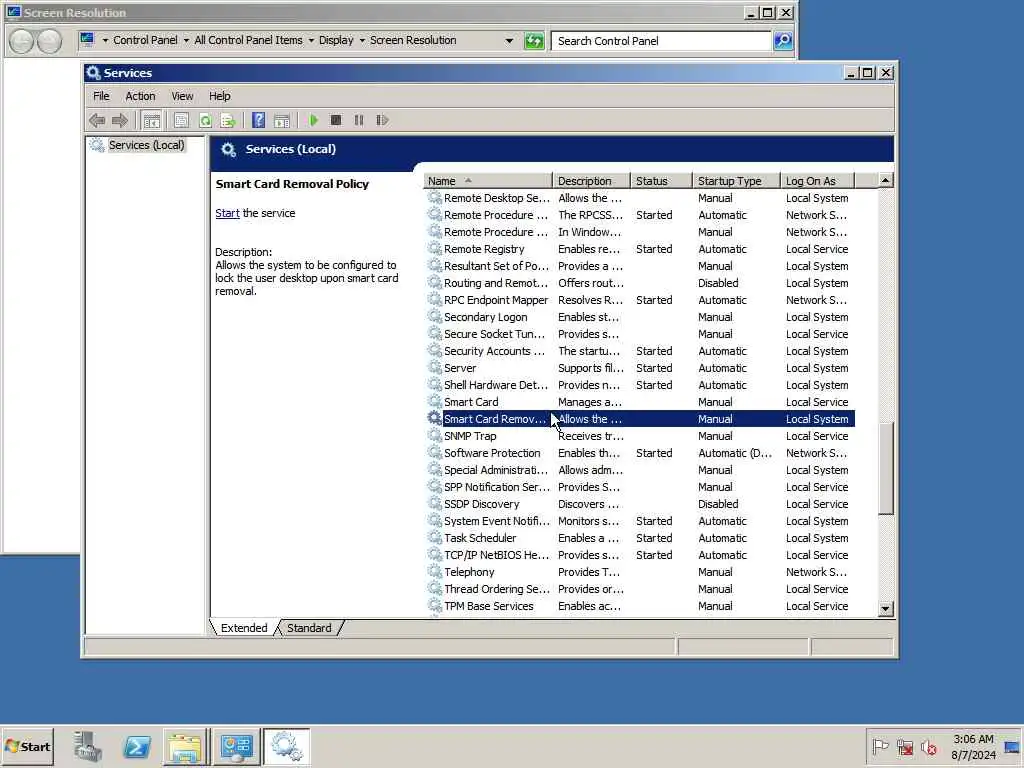This screenshot has width=1024, height=768.
Task: Sort by the Log On As column header
Action: [817, 181]
